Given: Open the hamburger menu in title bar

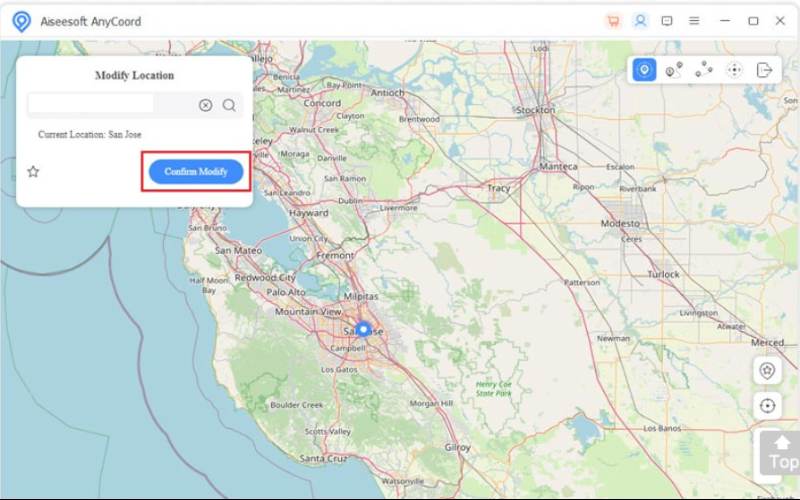Looking at the screenshot, I should tap(694, 21).
